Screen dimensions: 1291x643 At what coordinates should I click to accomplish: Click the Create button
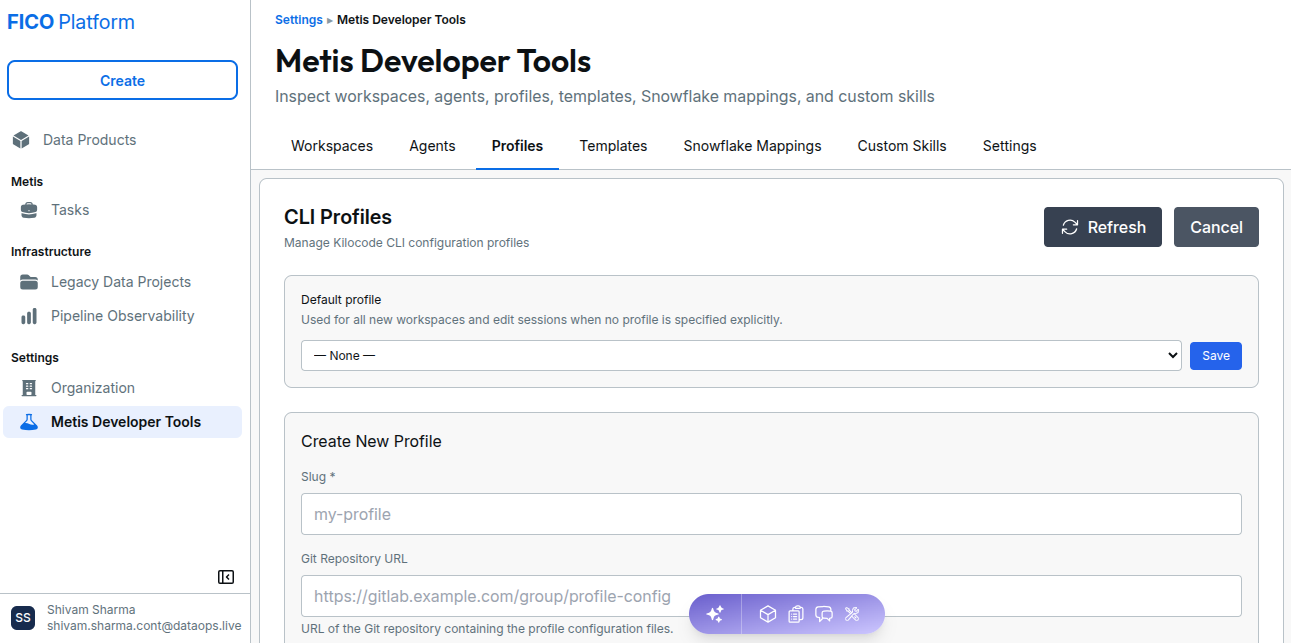tap(122, 81)
